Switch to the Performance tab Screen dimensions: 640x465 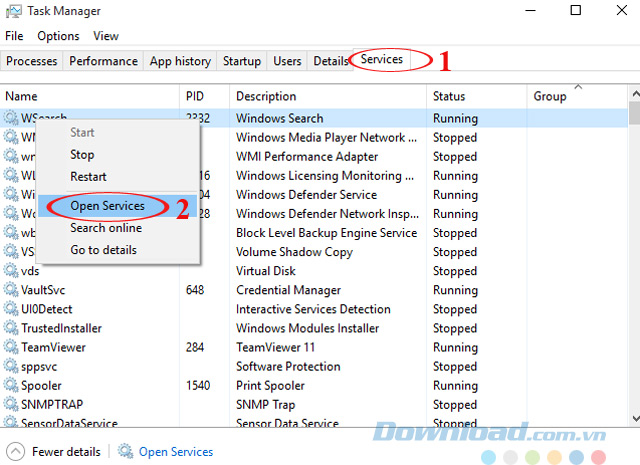click(x=104, y=61)
